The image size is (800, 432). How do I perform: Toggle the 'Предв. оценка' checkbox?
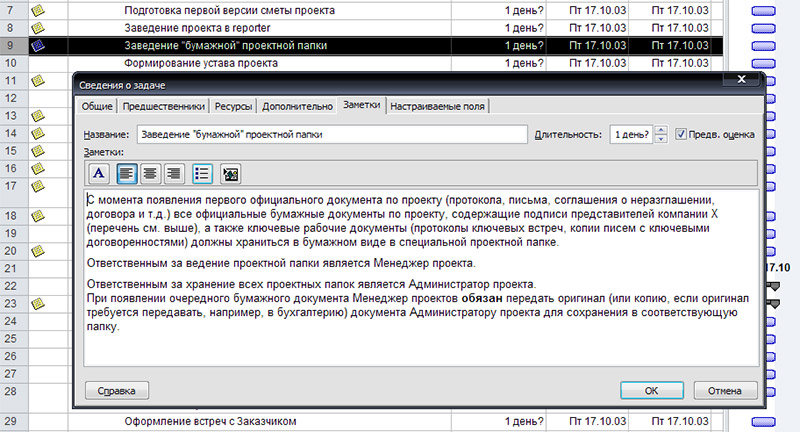pos(682,134)
